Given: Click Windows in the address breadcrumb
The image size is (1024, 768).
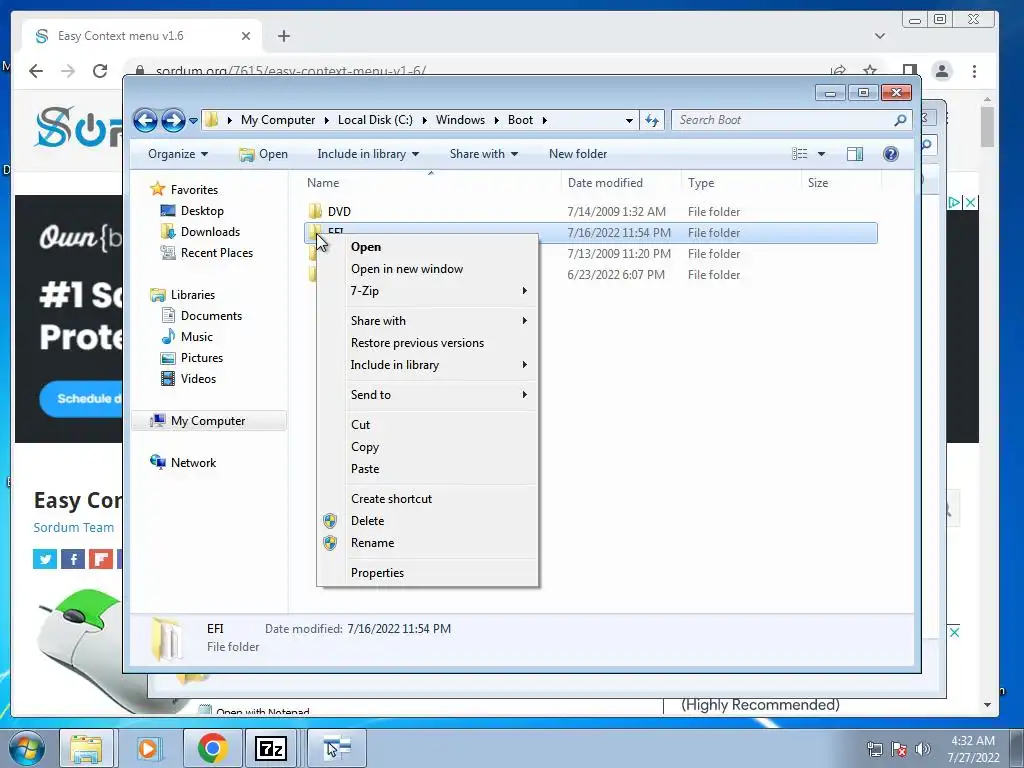Looking at the screenshot, I should click(x=460, y=120).
